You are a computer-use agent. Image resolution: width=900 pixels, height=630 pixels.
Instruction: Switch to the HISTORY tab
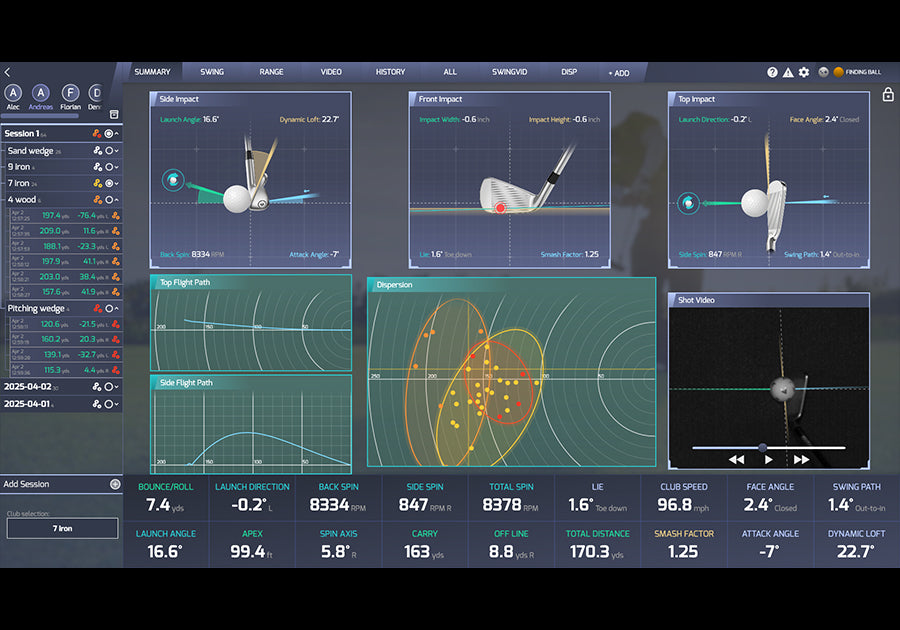[390, 72]
